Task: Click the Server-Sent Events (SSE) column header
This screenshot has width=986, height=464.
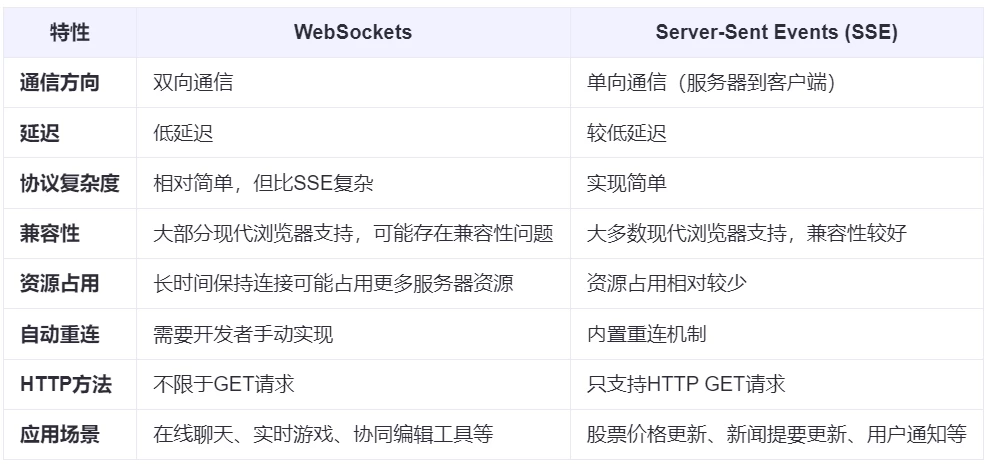Action: [776, 32]
